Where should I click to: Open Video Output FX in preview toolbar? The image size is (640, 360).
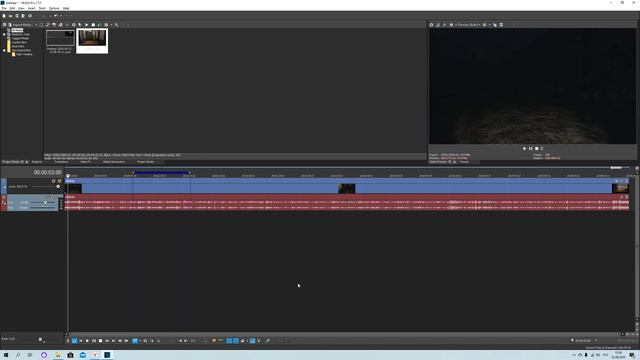coord(444,25)
